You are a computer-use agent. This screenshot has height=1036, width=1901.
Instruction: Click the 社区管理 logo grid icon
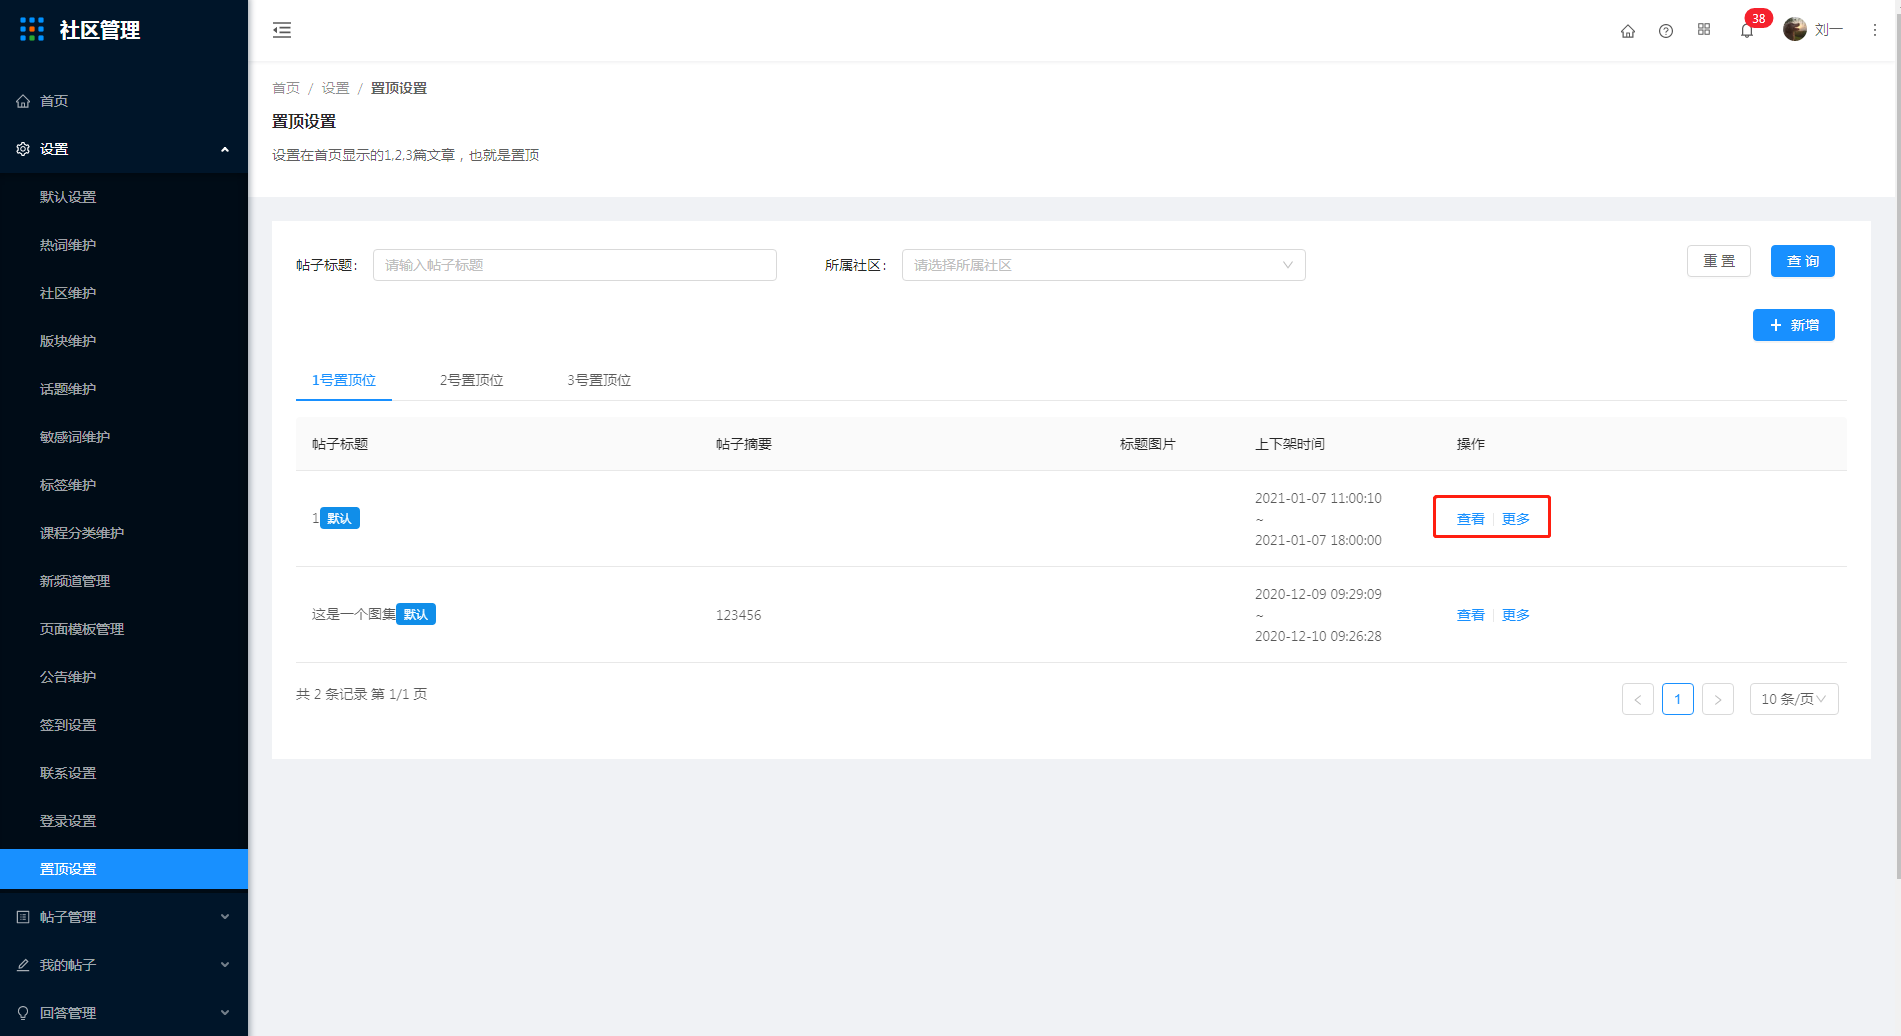point(32,30)
